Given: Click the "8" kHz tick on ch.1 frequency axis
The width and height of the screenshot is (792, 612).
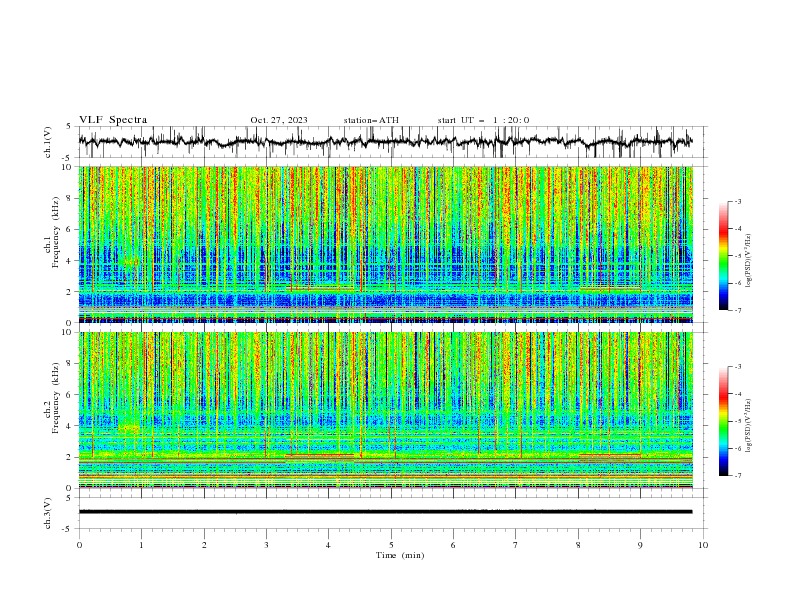Looking at the screenshot, I should tap(70, 198).
